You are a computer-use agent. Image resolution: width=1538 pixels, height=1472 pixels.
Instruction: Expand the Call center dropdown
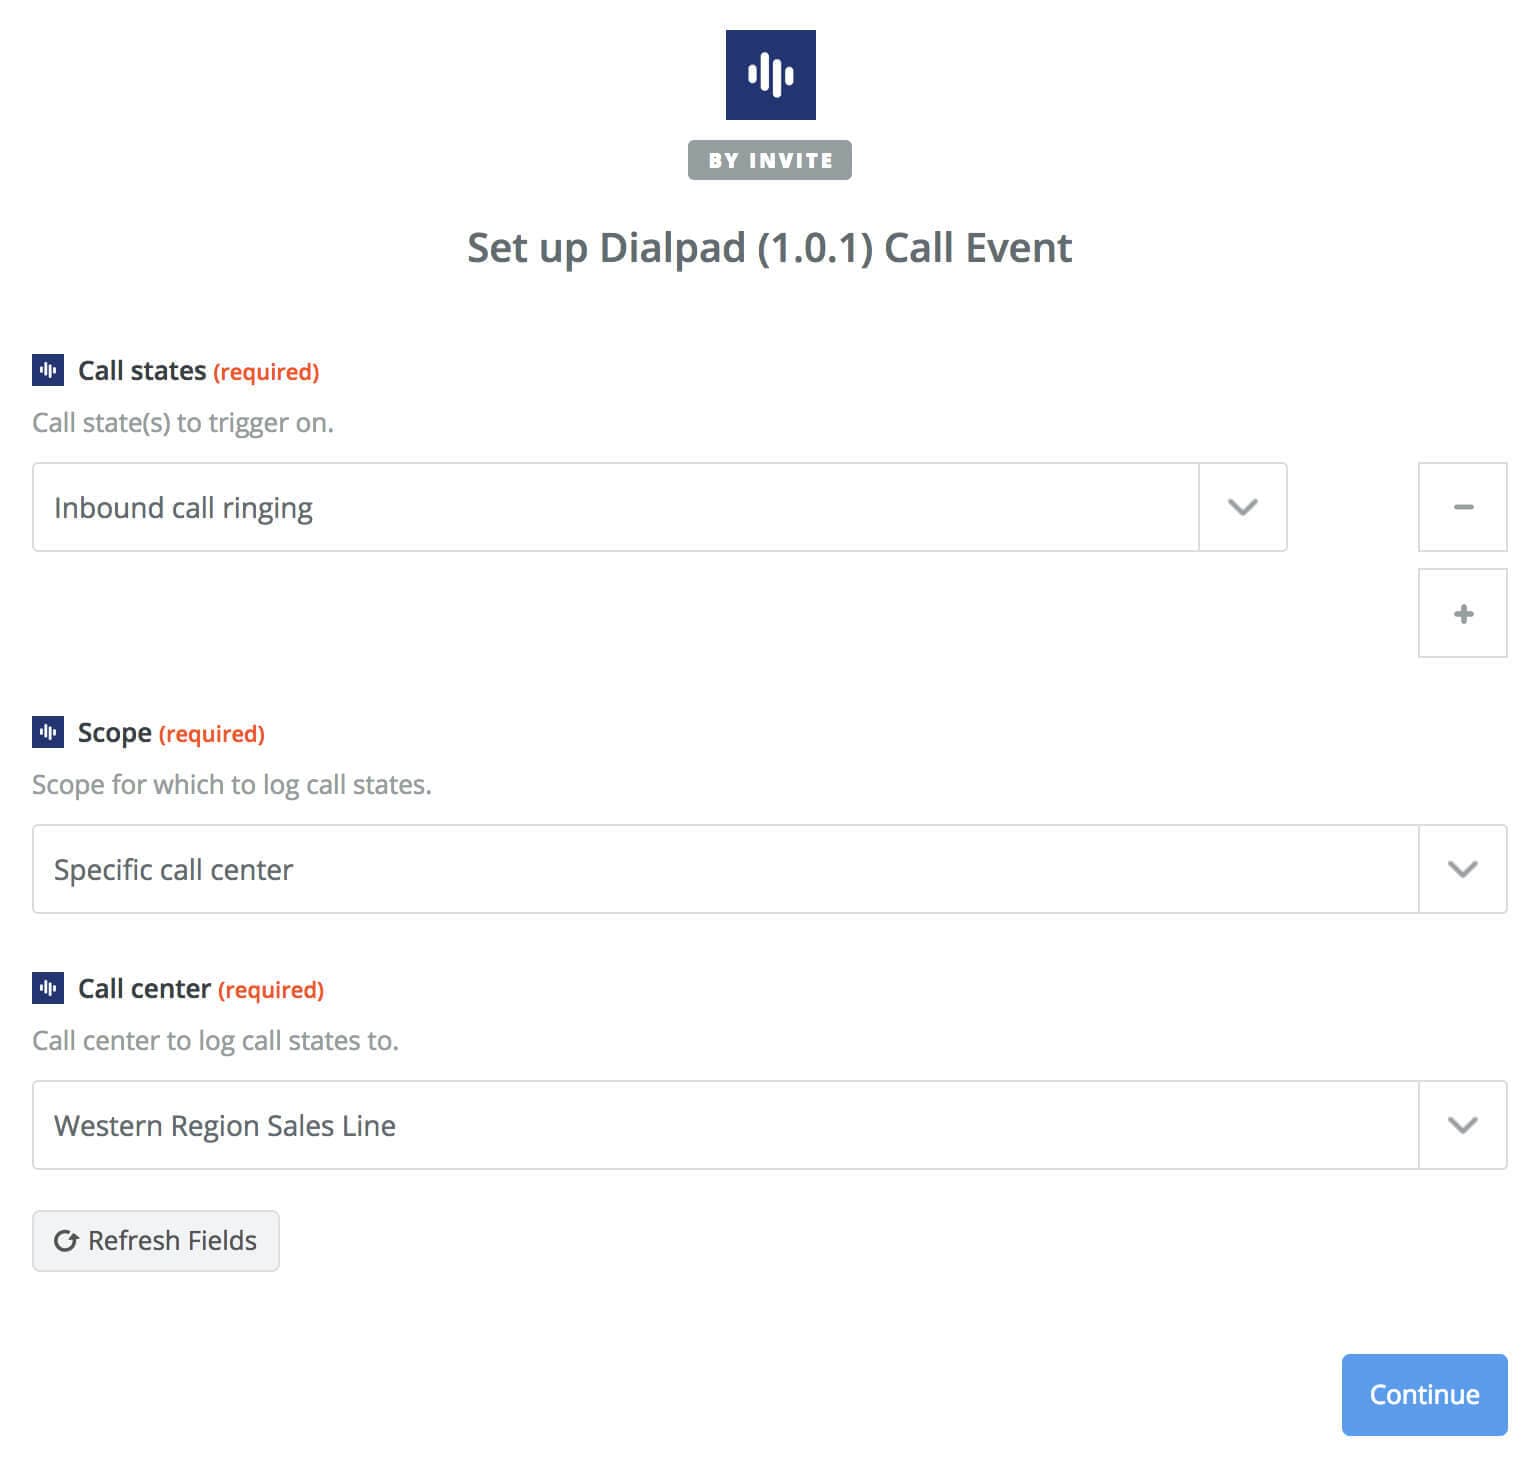(x=1461, y=1124)
